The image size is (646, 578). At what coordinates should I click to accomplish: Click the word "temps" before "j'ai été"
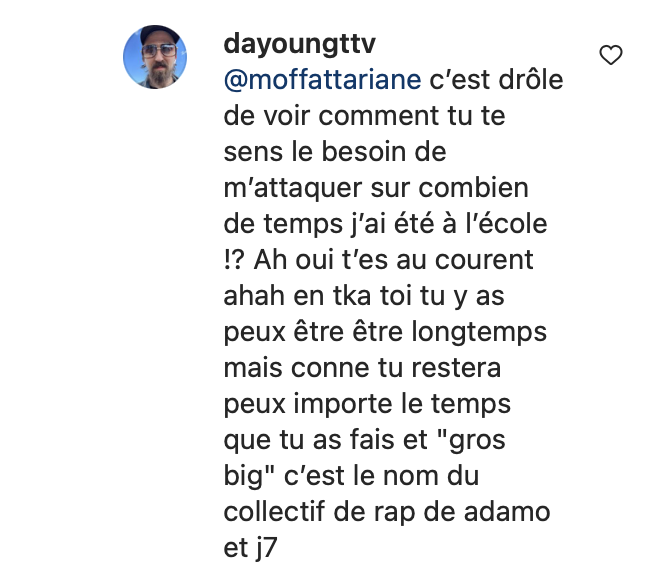(303, 225)
